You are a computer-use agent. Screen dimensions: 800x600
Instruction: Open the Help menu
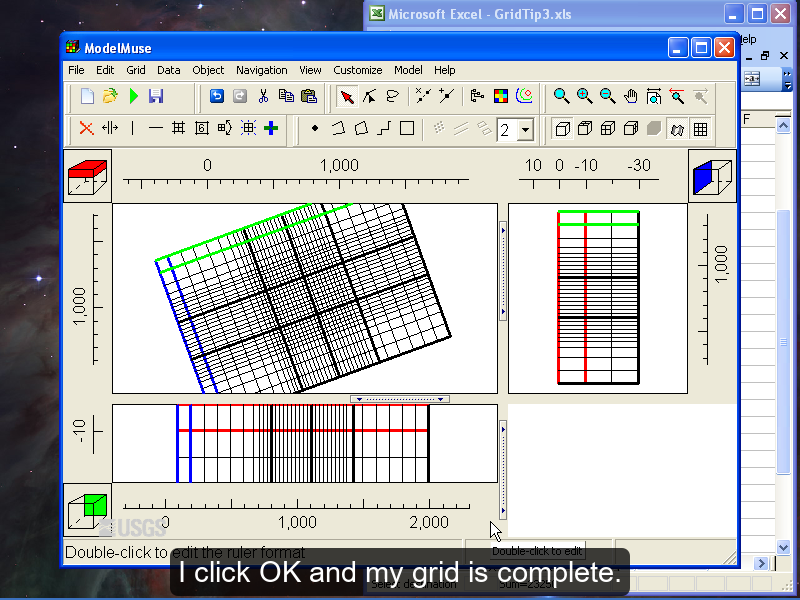point(444,70)
